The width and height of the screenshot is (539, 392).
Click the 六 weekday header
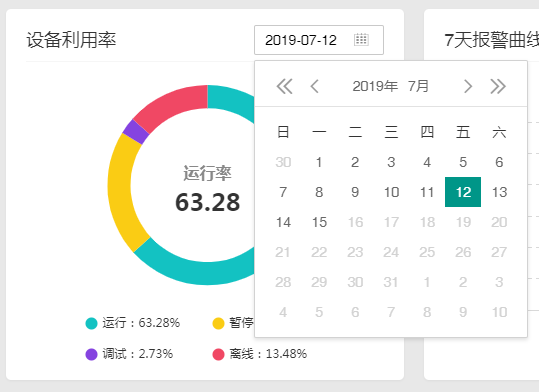[x=499, y=132]
